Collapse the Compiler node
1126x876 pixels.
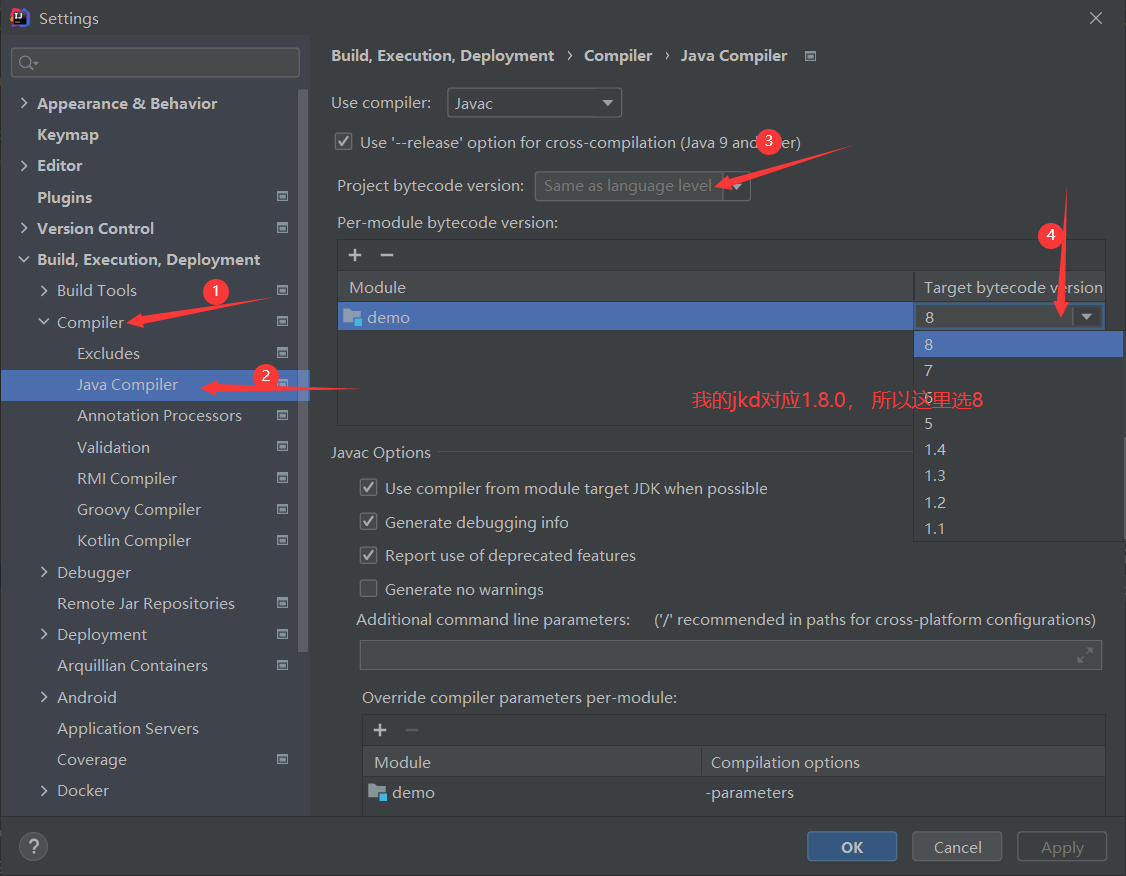pos(44,322)
